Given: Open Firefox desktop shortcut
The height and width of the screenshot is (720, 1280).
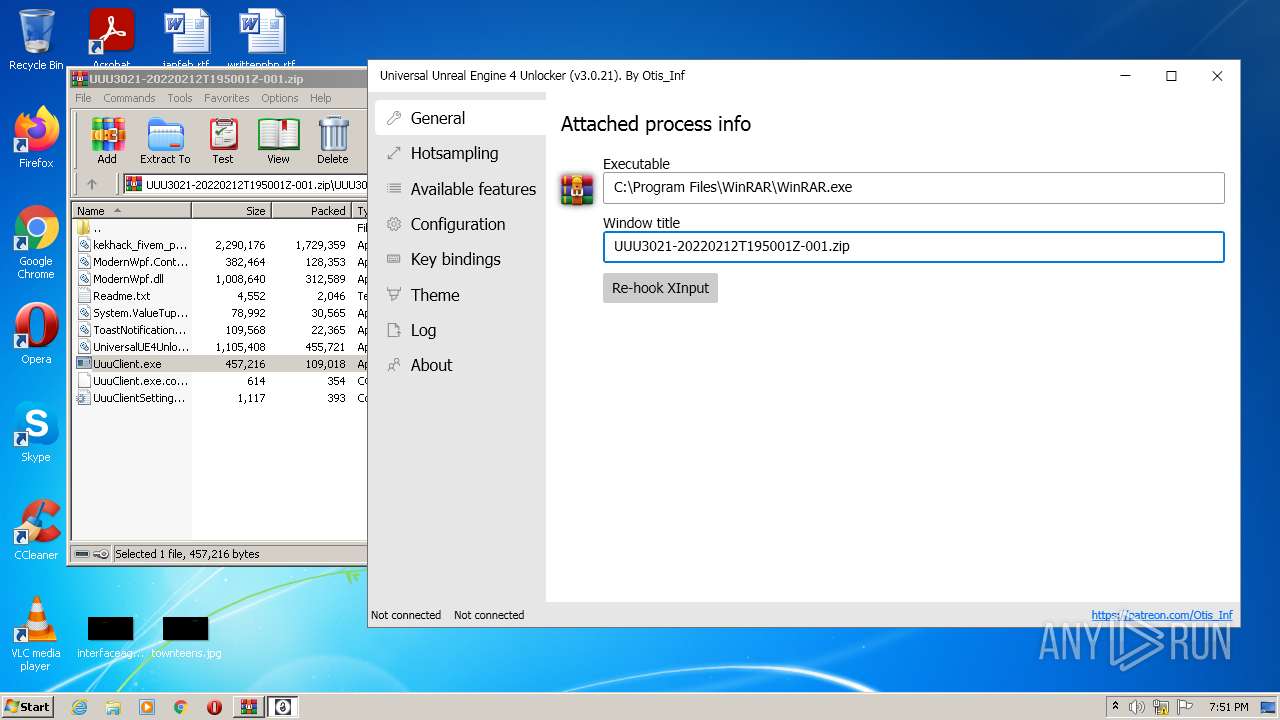Looking at the screenshot, I should tap(36, 138).
